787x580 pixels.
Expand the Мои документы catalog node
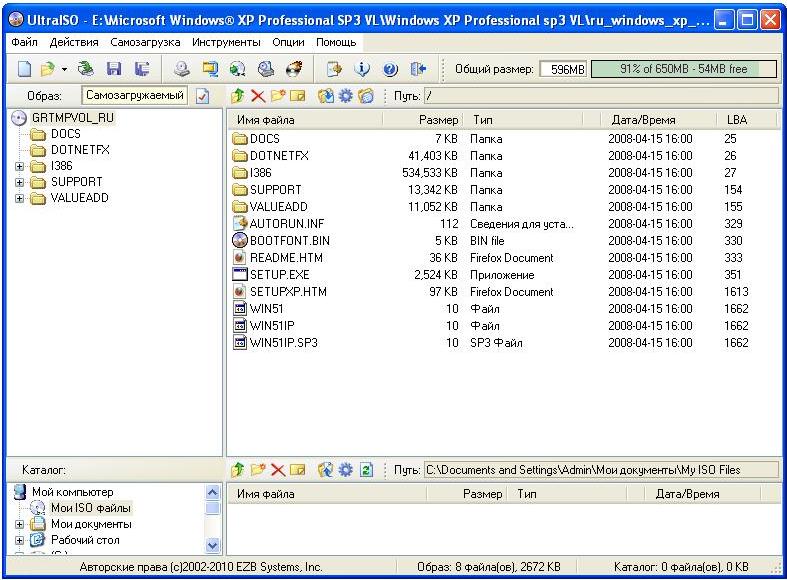pos(19,524)
